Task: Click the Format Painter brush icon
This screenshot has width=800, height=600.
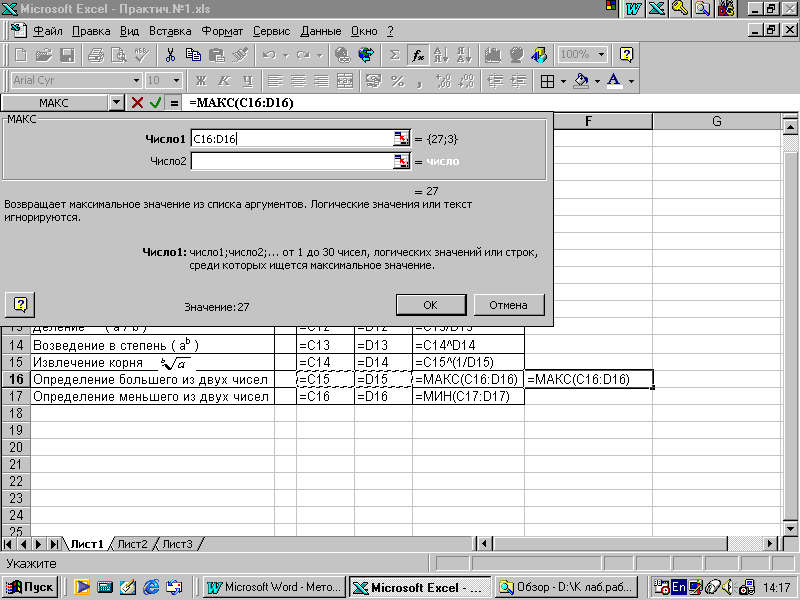Action: click(240, 55)
